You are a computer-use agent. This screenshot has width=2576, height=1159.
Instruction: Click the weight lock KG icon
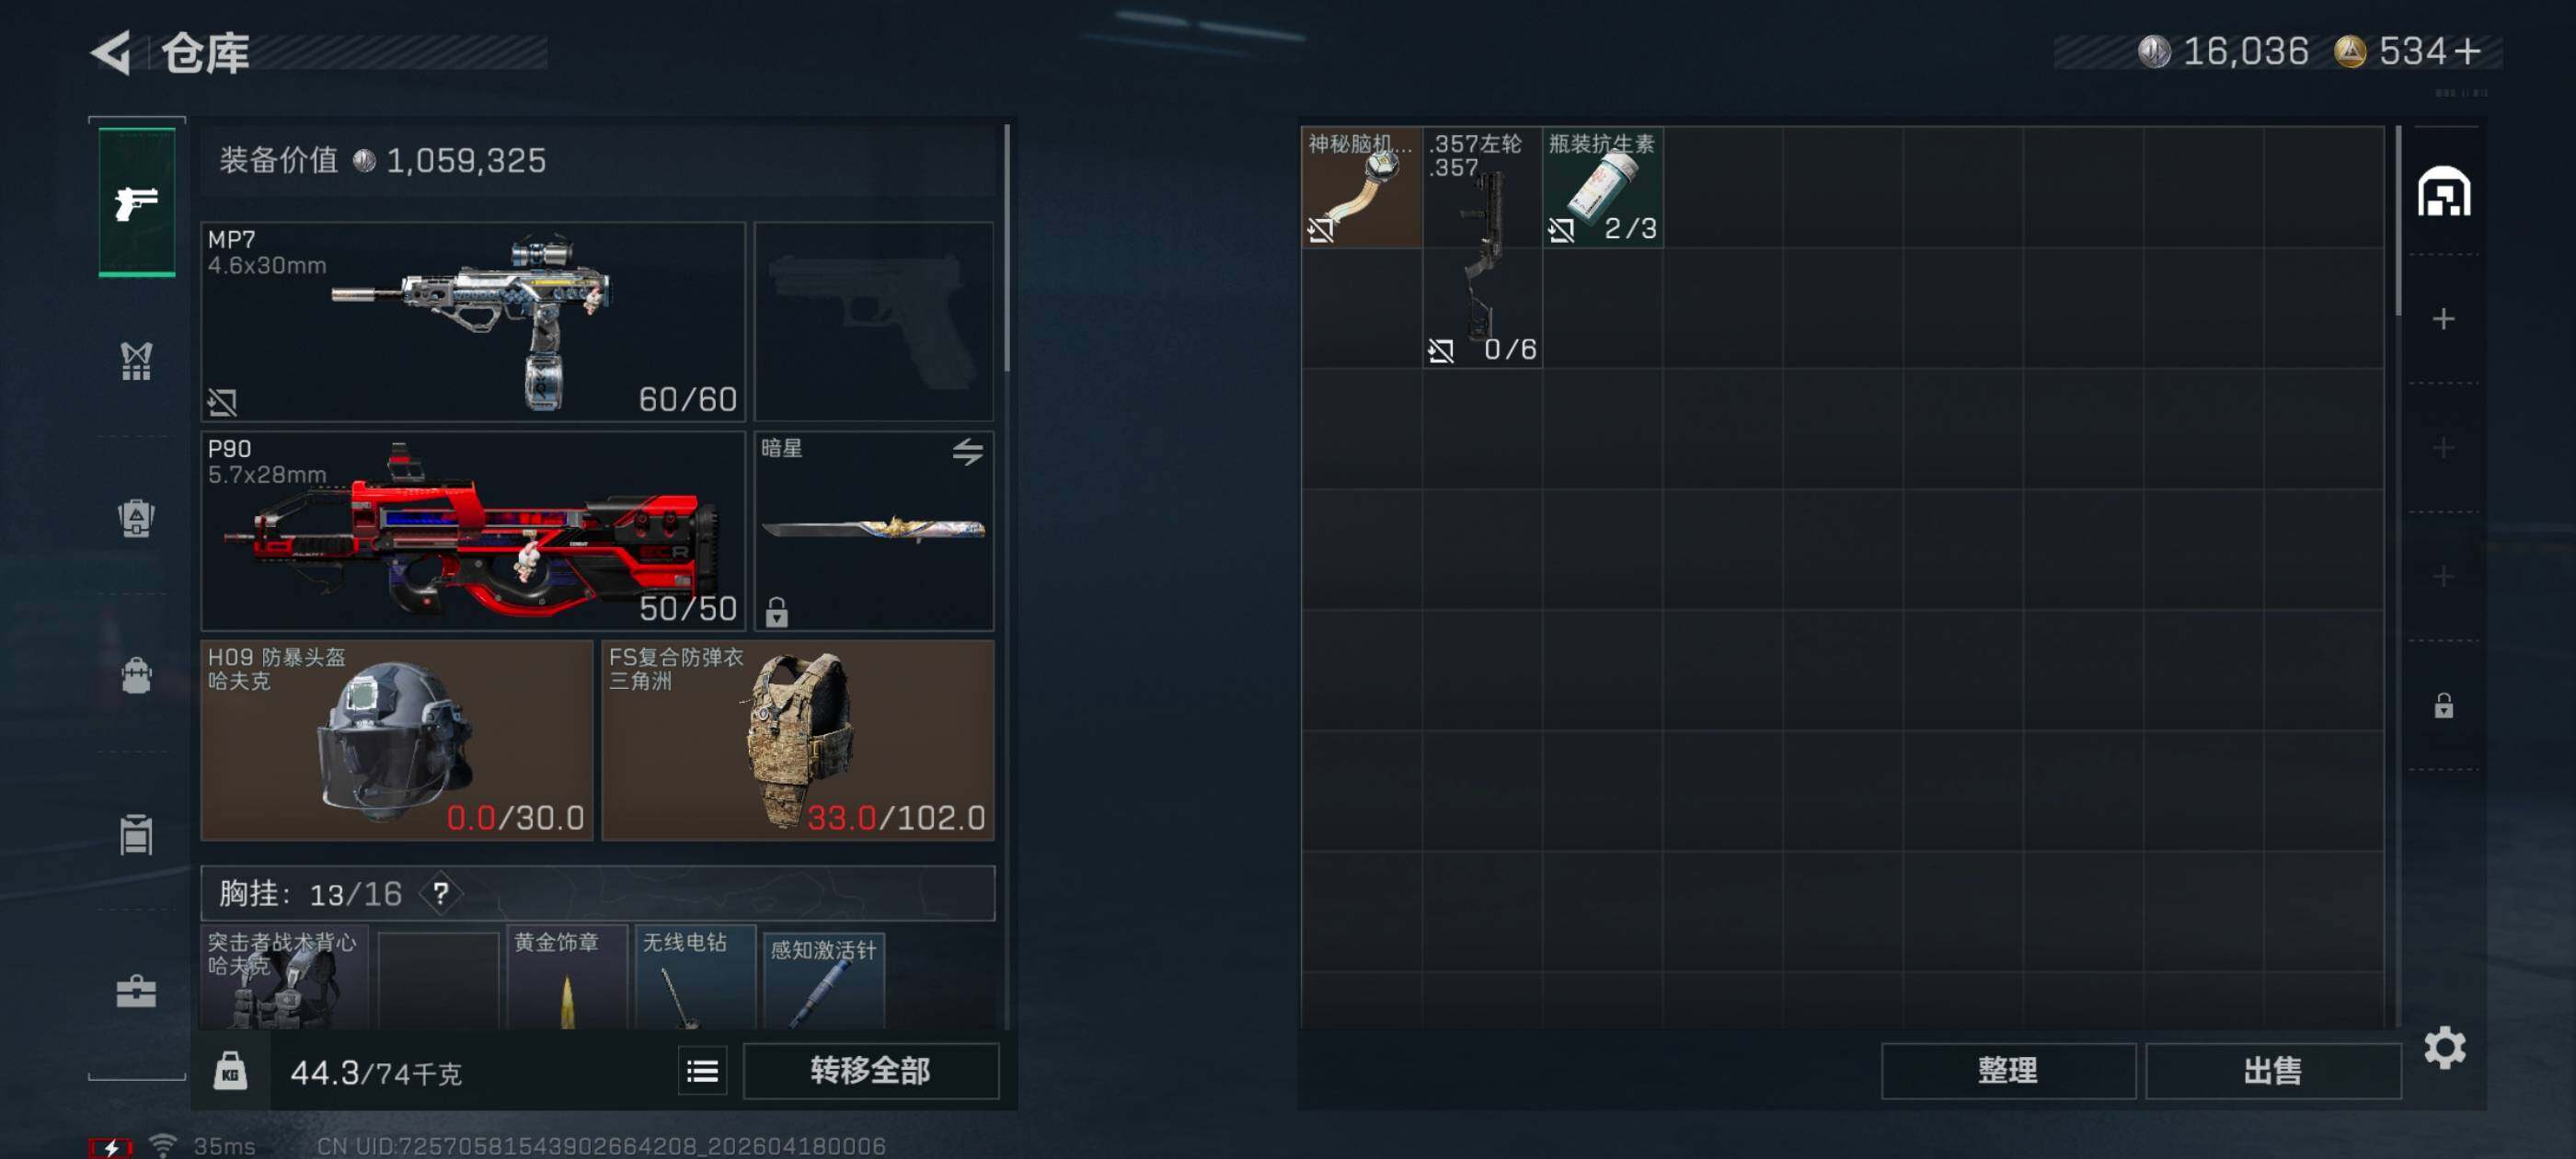pos(230,1071)
